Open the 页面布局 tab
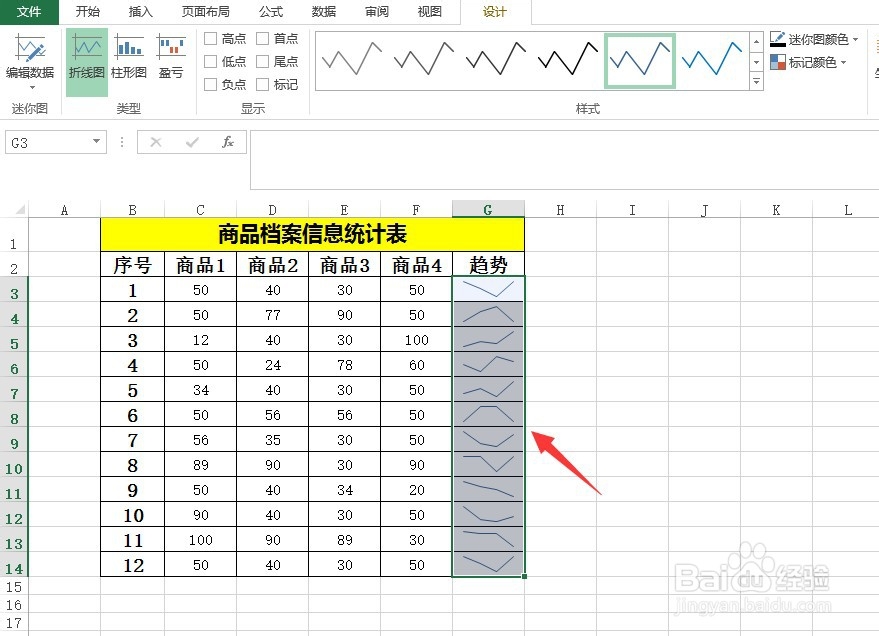879x636 pixels. 206,12
